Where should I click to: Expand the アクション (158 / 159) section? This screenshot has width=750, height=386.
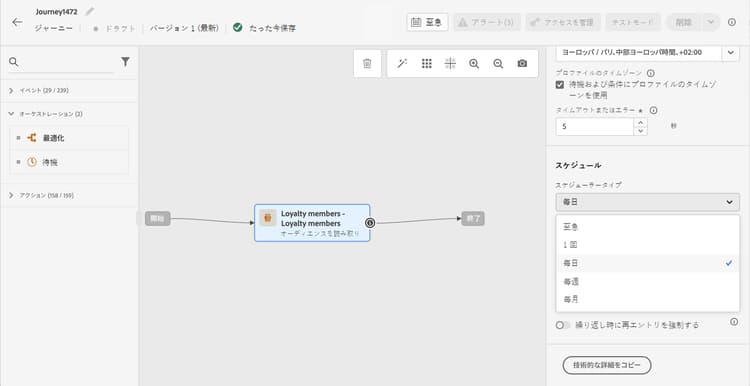point(69,195)
